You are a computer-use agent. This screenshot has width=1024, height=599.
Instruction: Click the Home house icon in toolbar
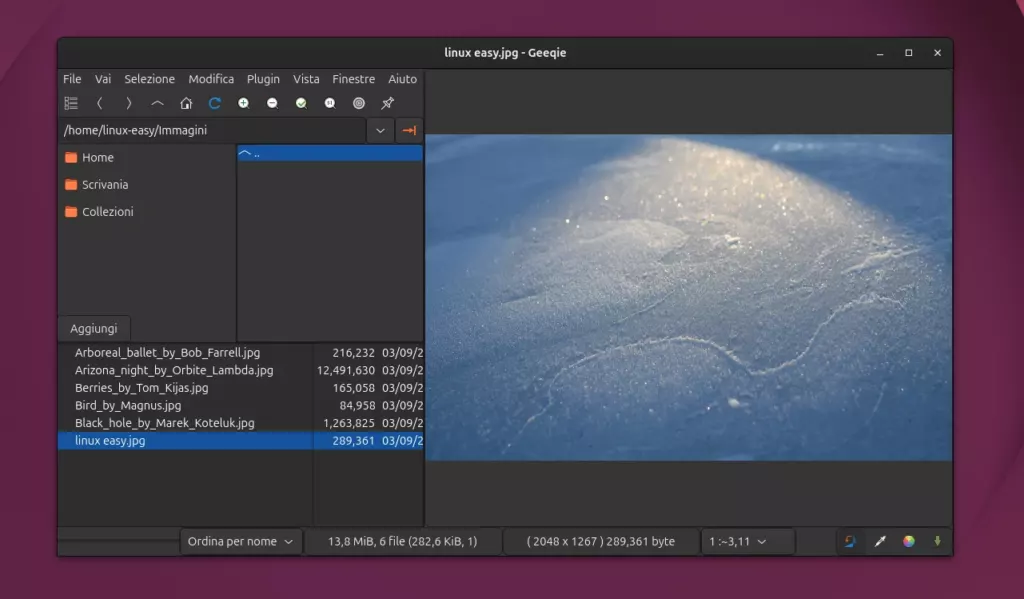point(186,103)
